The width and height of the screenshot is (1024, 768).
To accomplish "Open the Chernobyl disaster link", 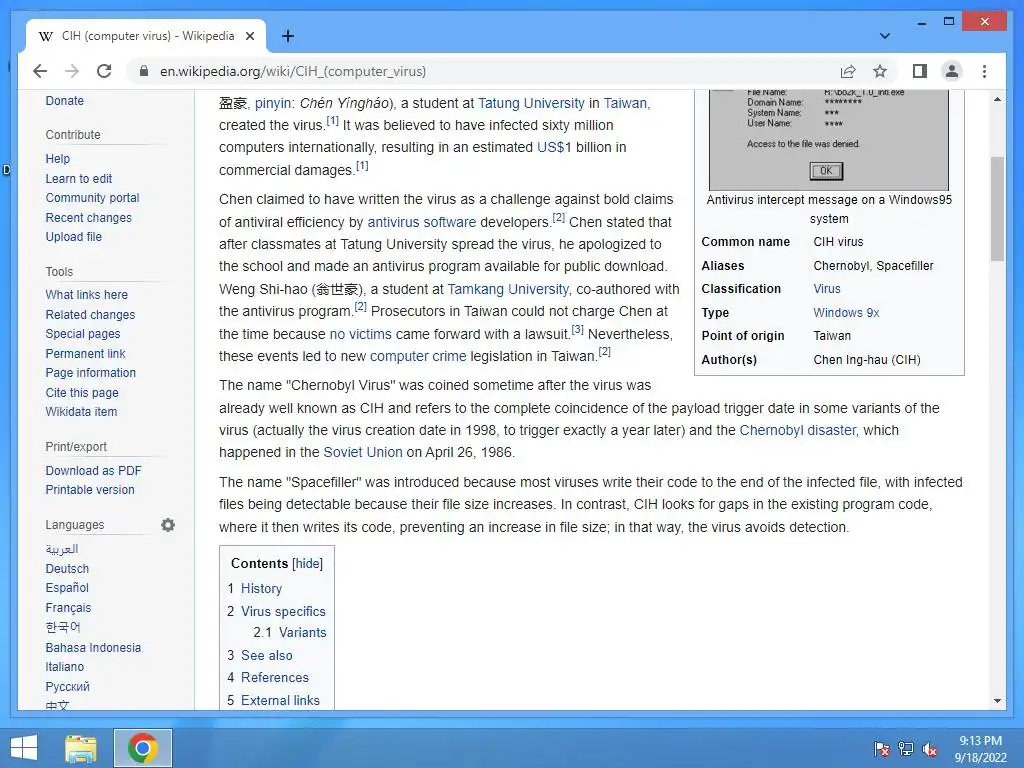I will pyautogui.click(x=797, y=430).
